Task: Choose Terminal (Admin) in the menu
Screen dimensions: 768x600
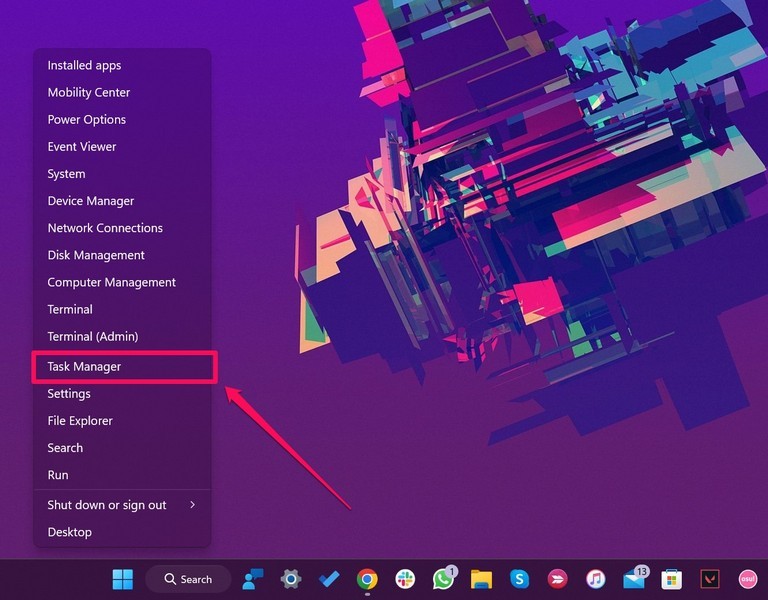Action: [93, 337]
